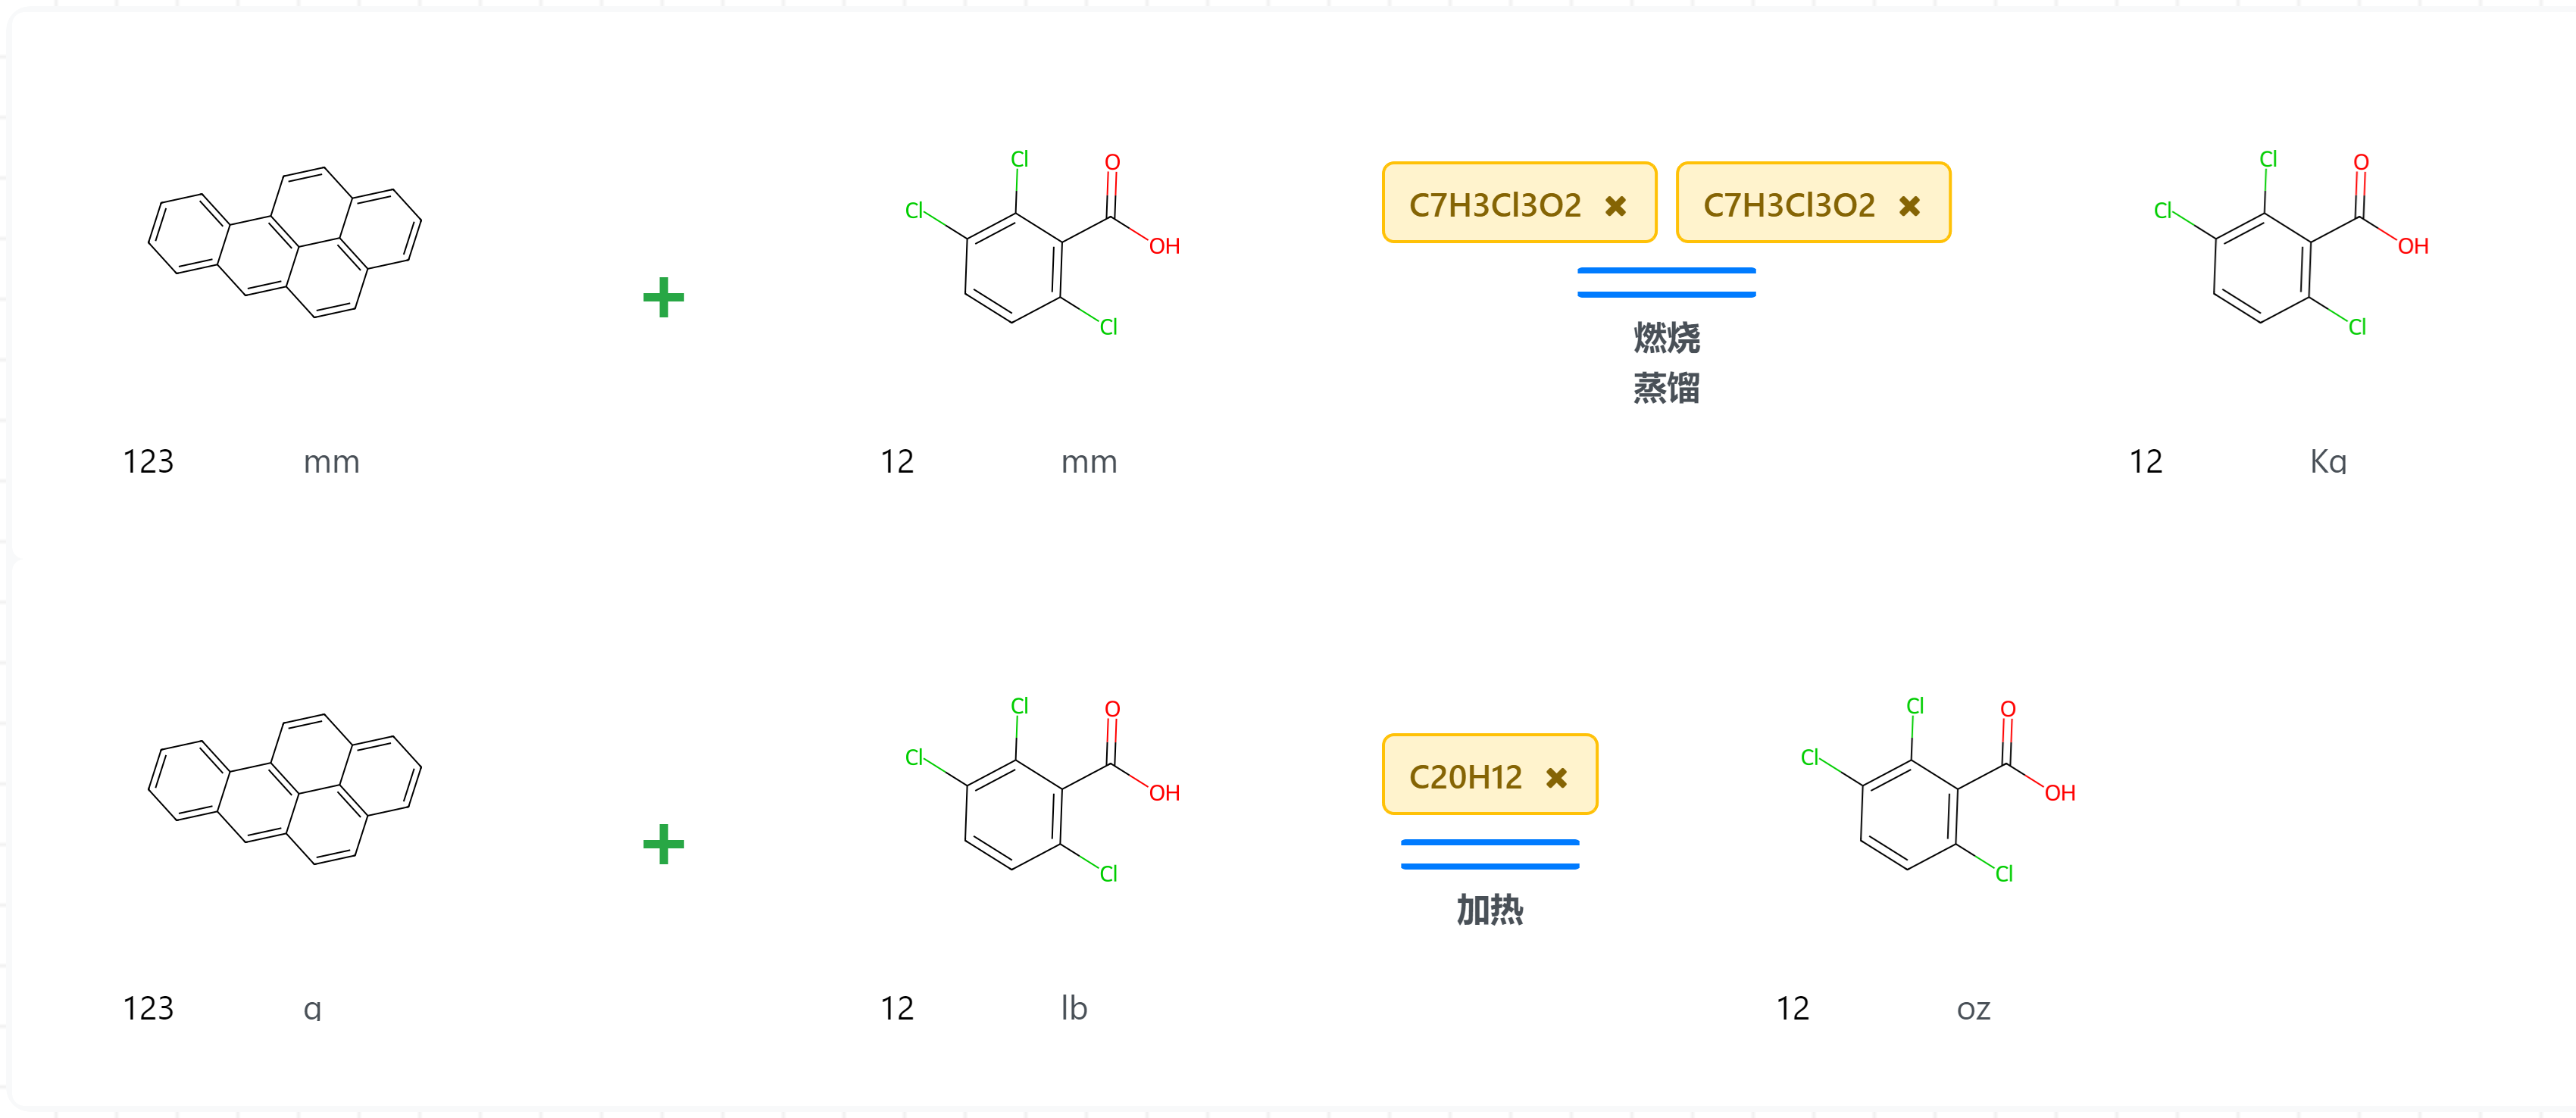Select the top-left polycyclic aromatic structure
The height and width of the screenshot is (1118, 2576).
pyautogui.click(x=285, y=242)
